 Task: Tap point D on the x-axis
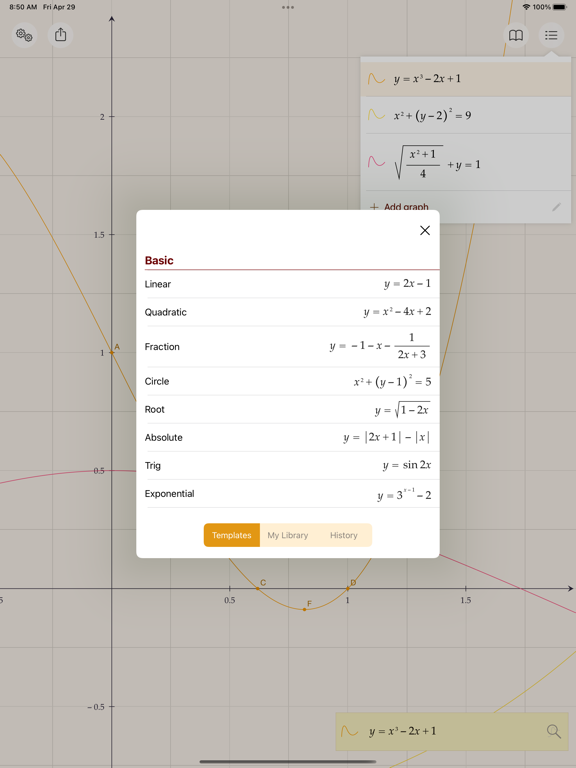click(x=348, y=588)
